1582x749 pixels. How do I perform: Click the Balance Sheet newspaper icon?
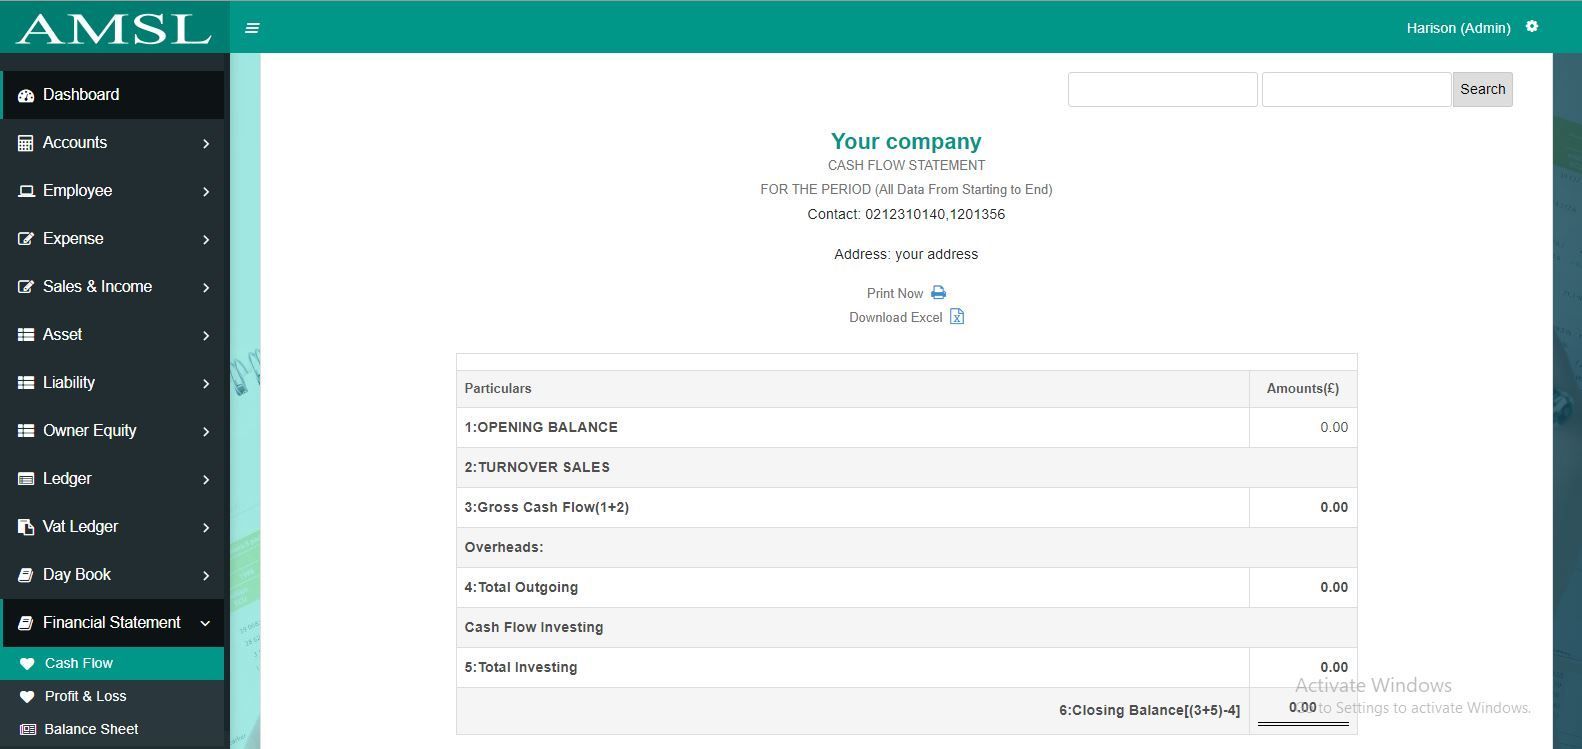click(x=28, y=730)
